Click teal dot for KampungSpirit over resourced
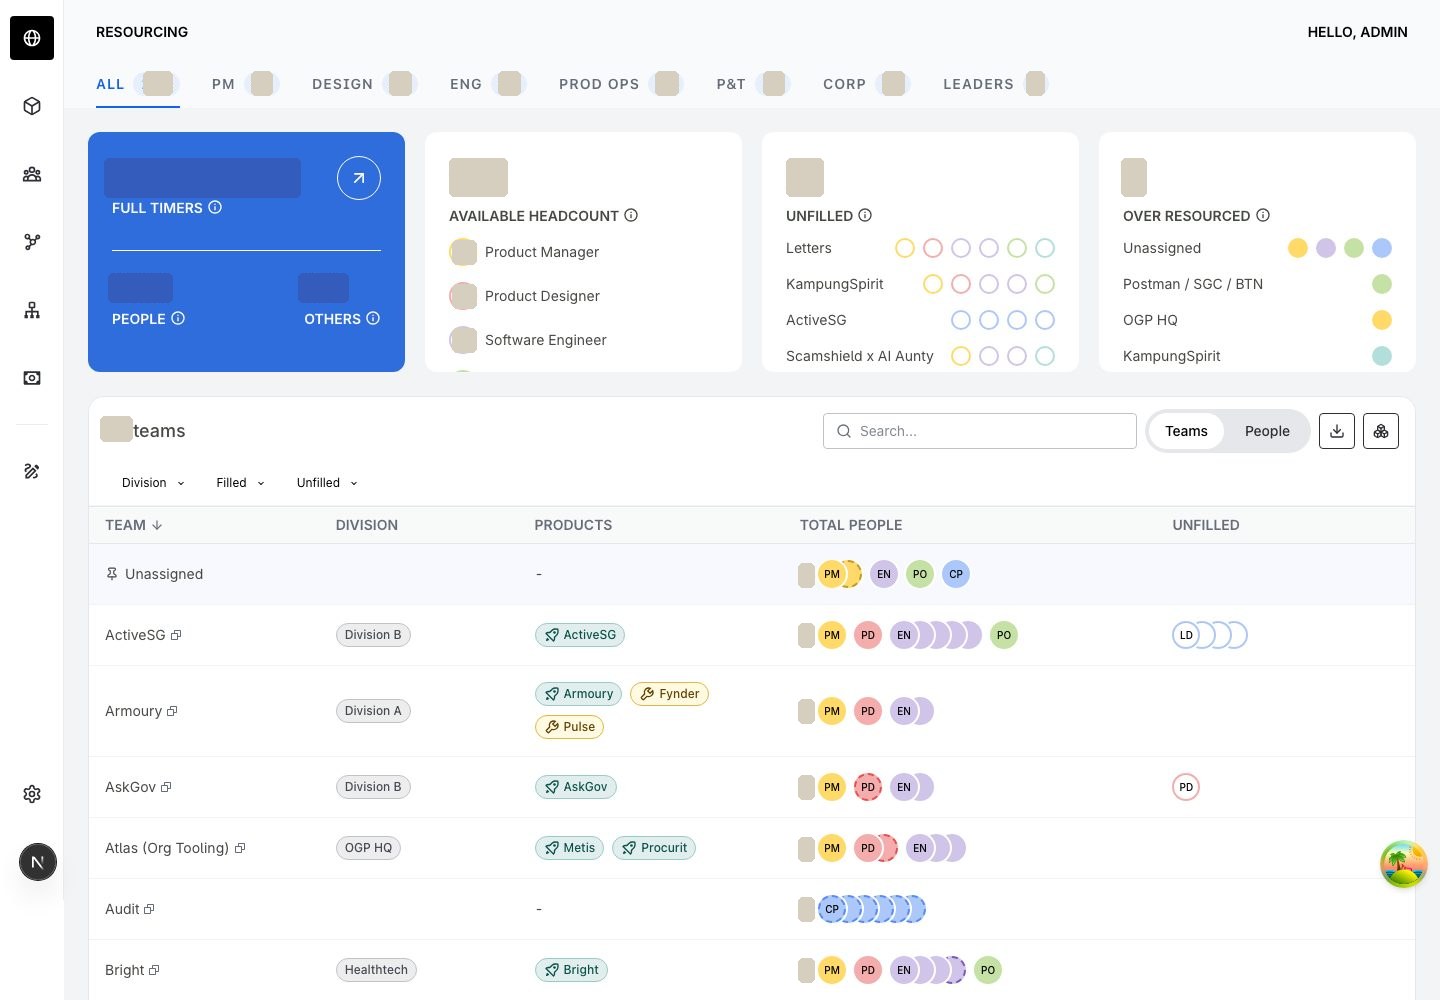The image size is (1440, 1000). (x=1382, y=356)
